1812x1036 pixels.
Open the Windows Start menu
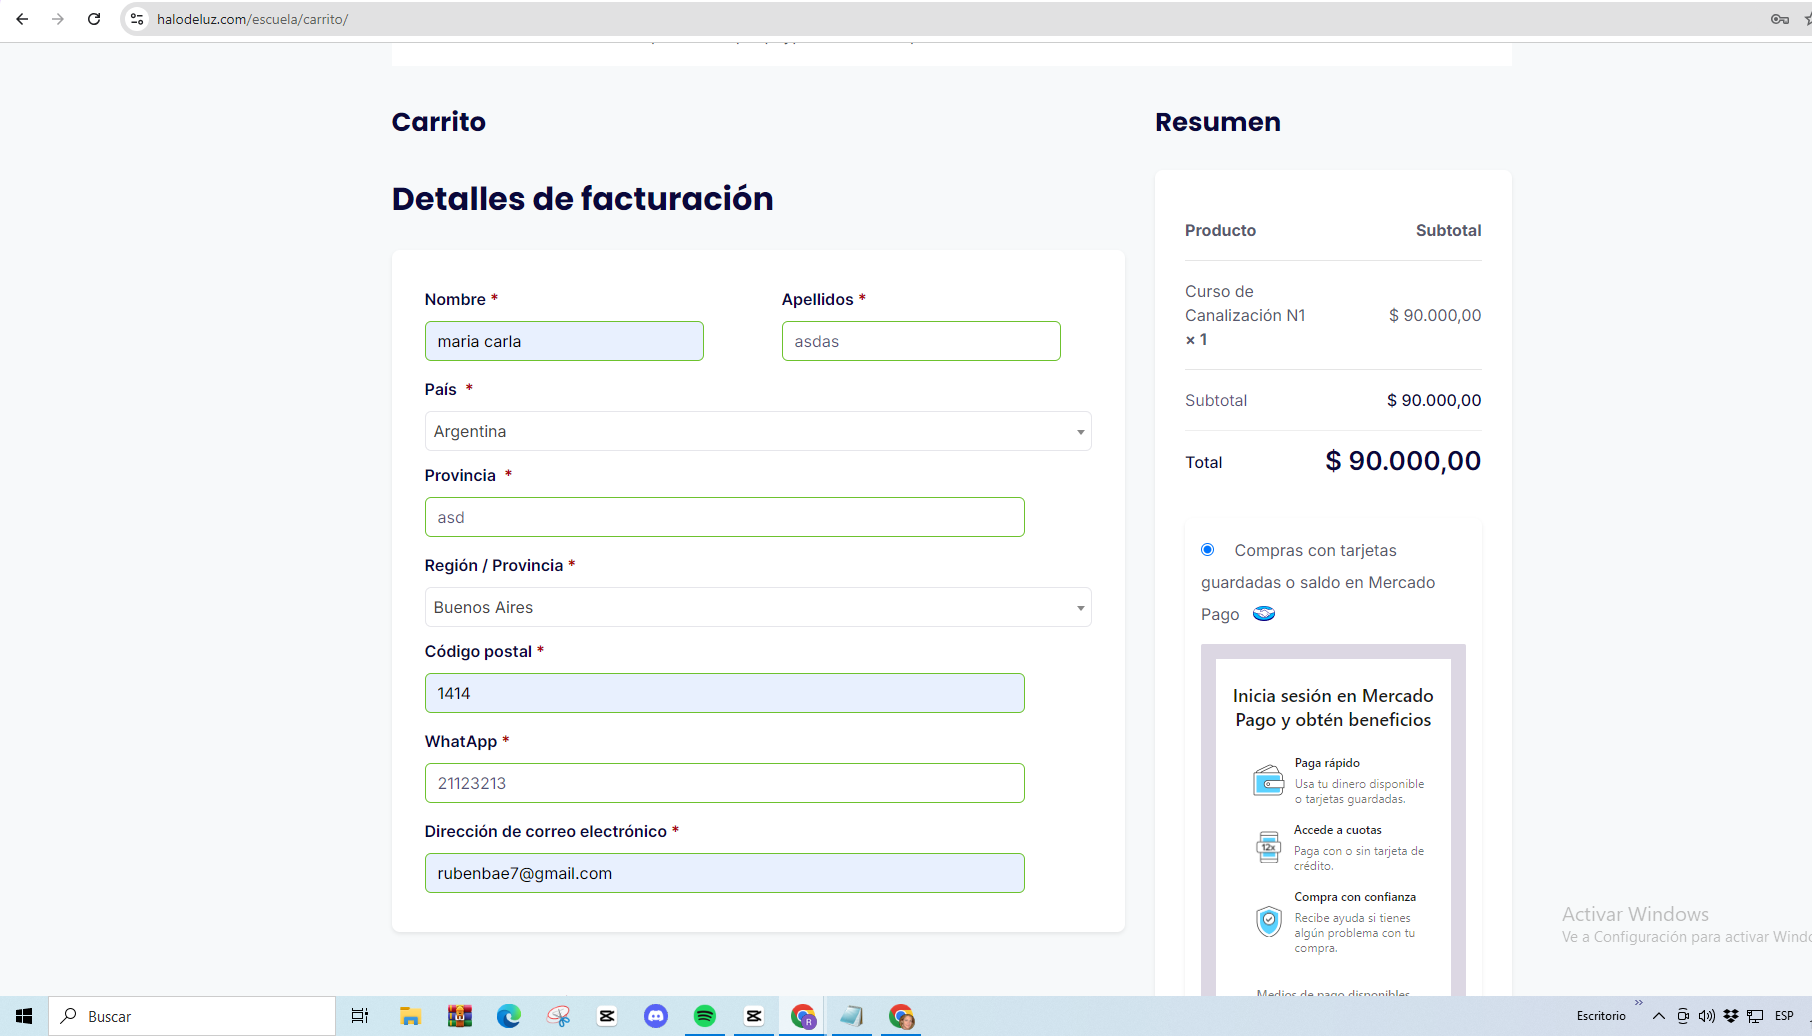(24, 1016)
